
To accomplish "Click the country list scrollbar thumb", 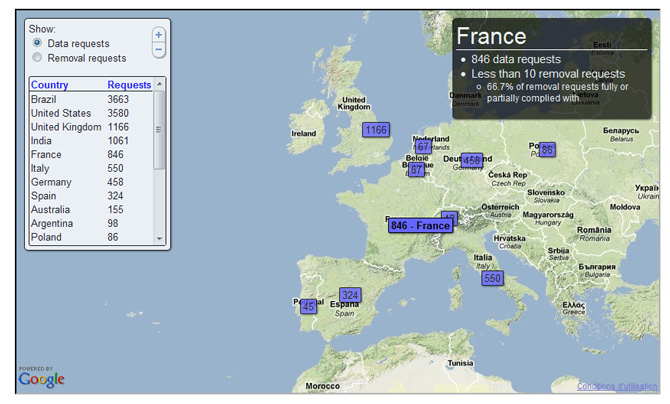I will click(159, 130).
